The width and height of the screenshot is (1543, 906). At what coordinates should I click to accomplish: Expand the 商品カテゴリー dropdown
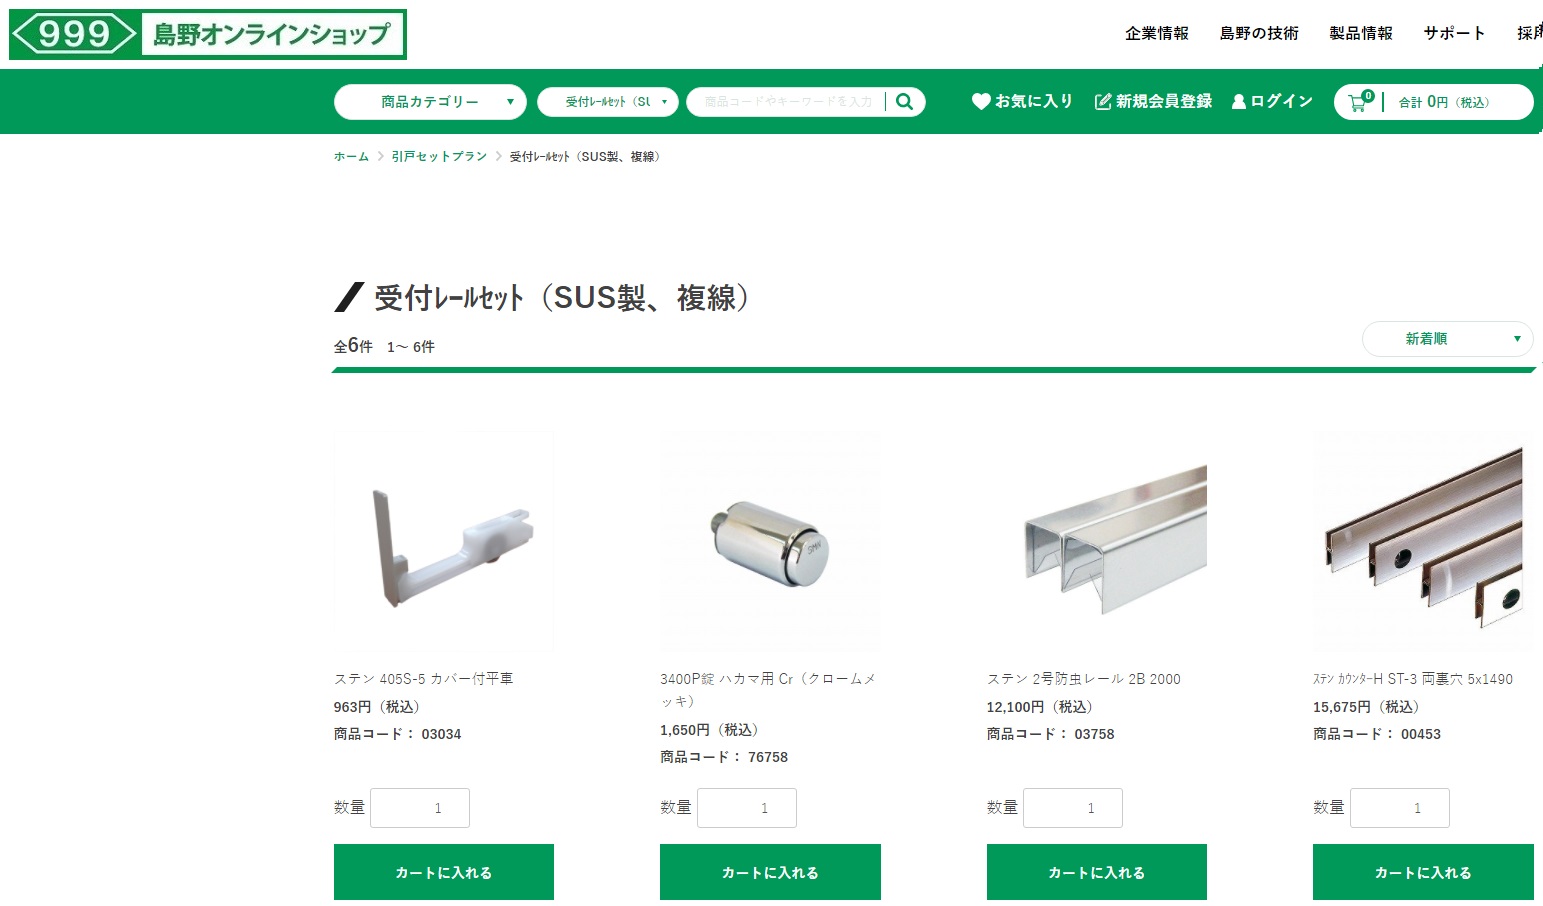click(430, 102)
